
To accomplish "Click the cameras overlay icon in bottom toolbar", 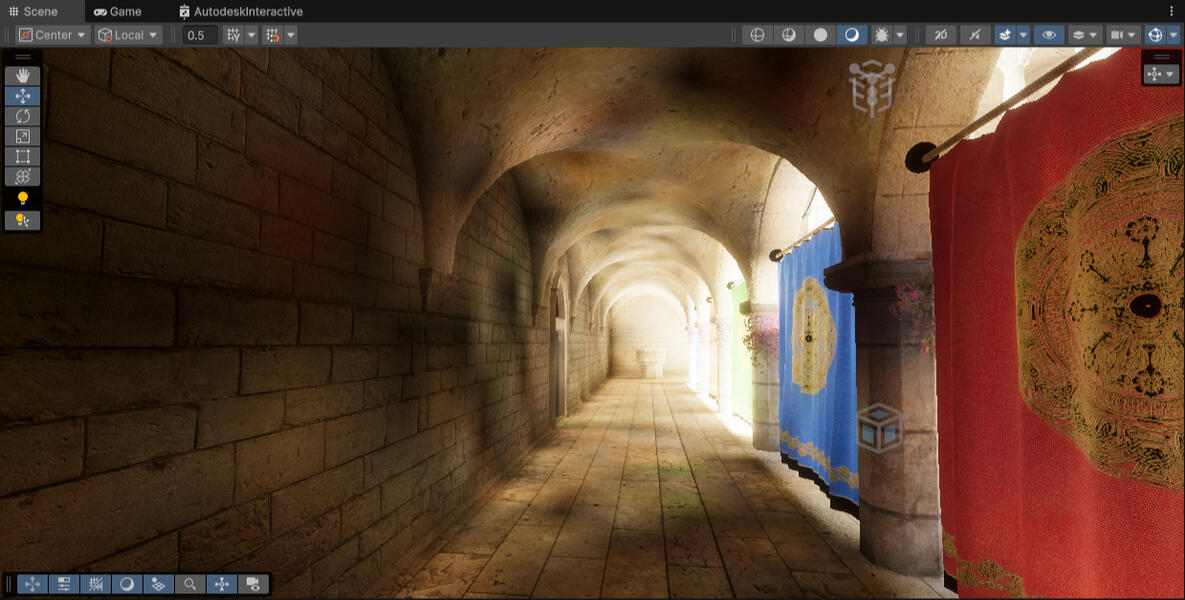I will [253, 584].
